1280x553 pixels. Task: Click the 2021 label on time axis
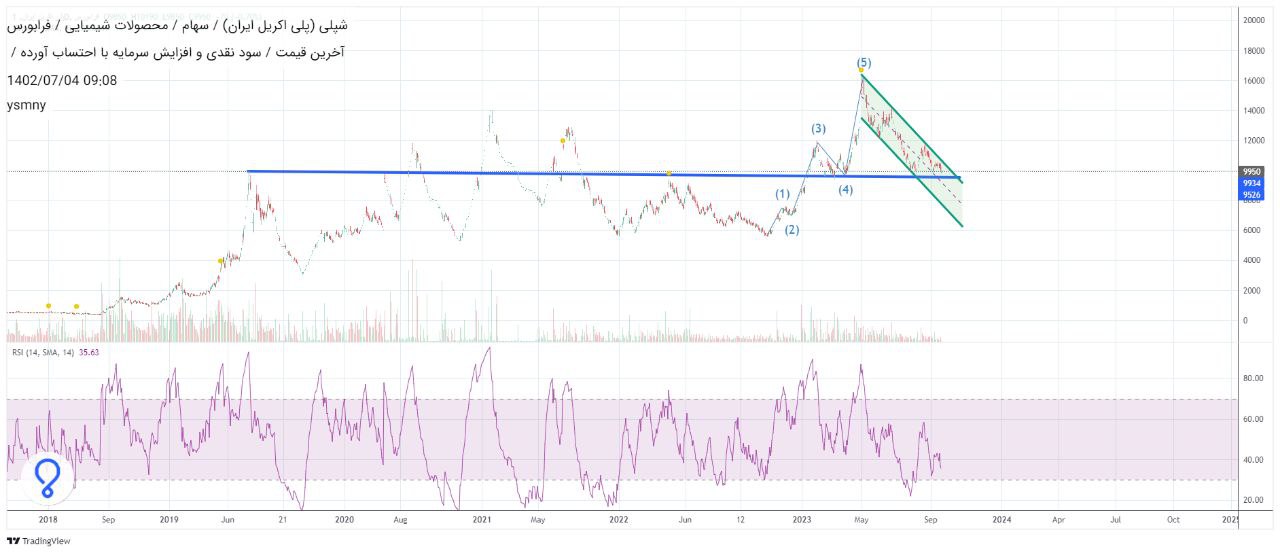[x=482, y=520]
